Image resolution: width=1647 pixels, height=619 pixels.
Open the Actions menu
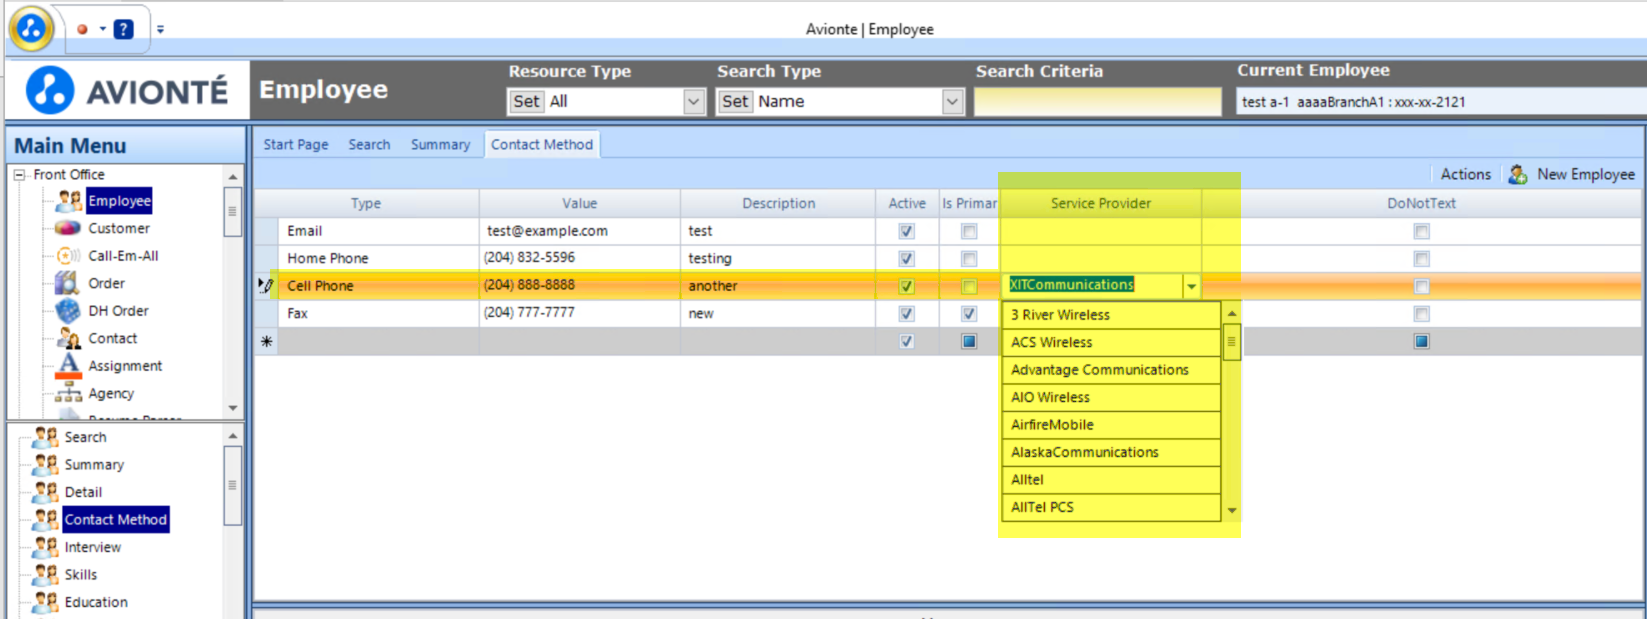1465,174
